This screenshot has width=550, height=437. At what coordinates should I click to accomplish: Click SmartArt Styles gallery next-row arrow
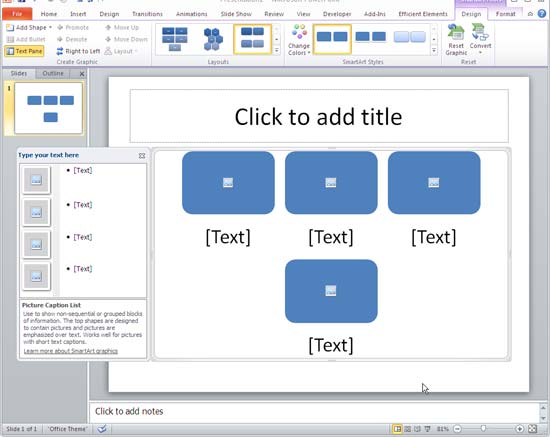pos(434,39)
